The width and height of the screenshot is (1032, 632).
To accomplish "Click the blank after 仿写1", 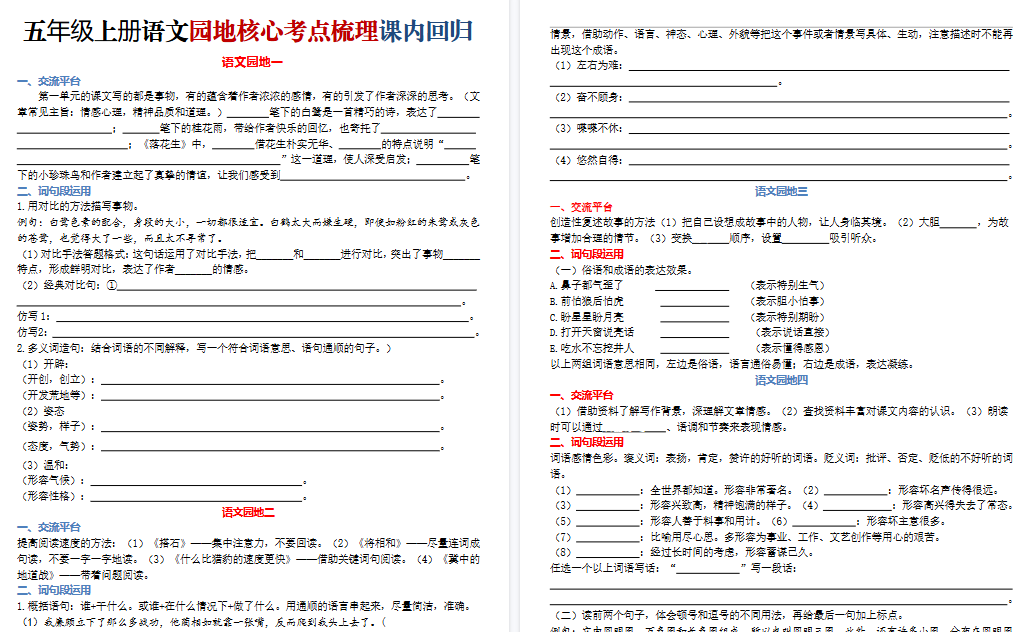I will pos(260,317).
